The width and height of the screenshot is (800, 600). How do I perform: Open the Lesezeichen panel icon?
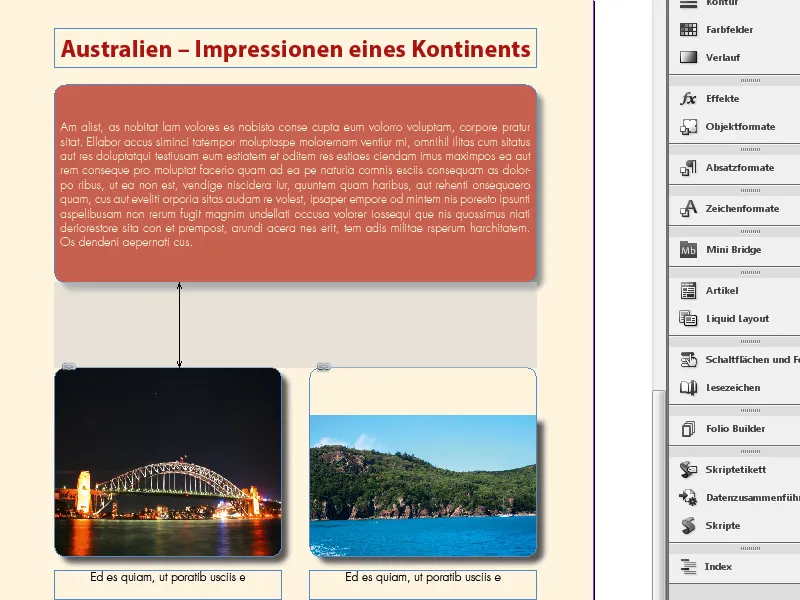tap(687, 388)
